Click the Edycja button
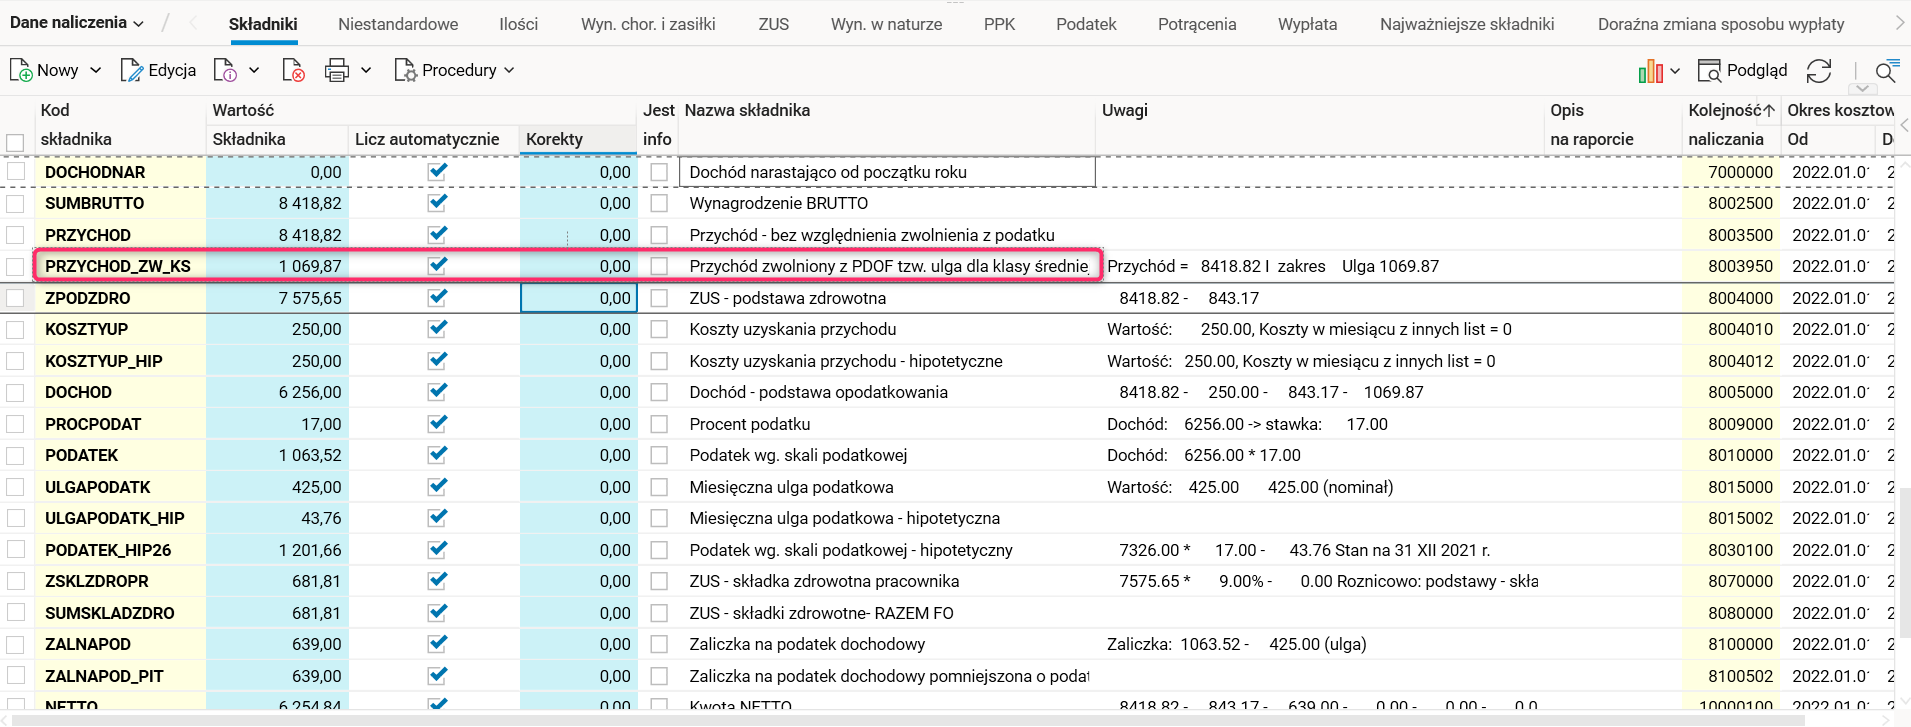The height and width of the screenshot is (727, 1911). coord(158,70)
